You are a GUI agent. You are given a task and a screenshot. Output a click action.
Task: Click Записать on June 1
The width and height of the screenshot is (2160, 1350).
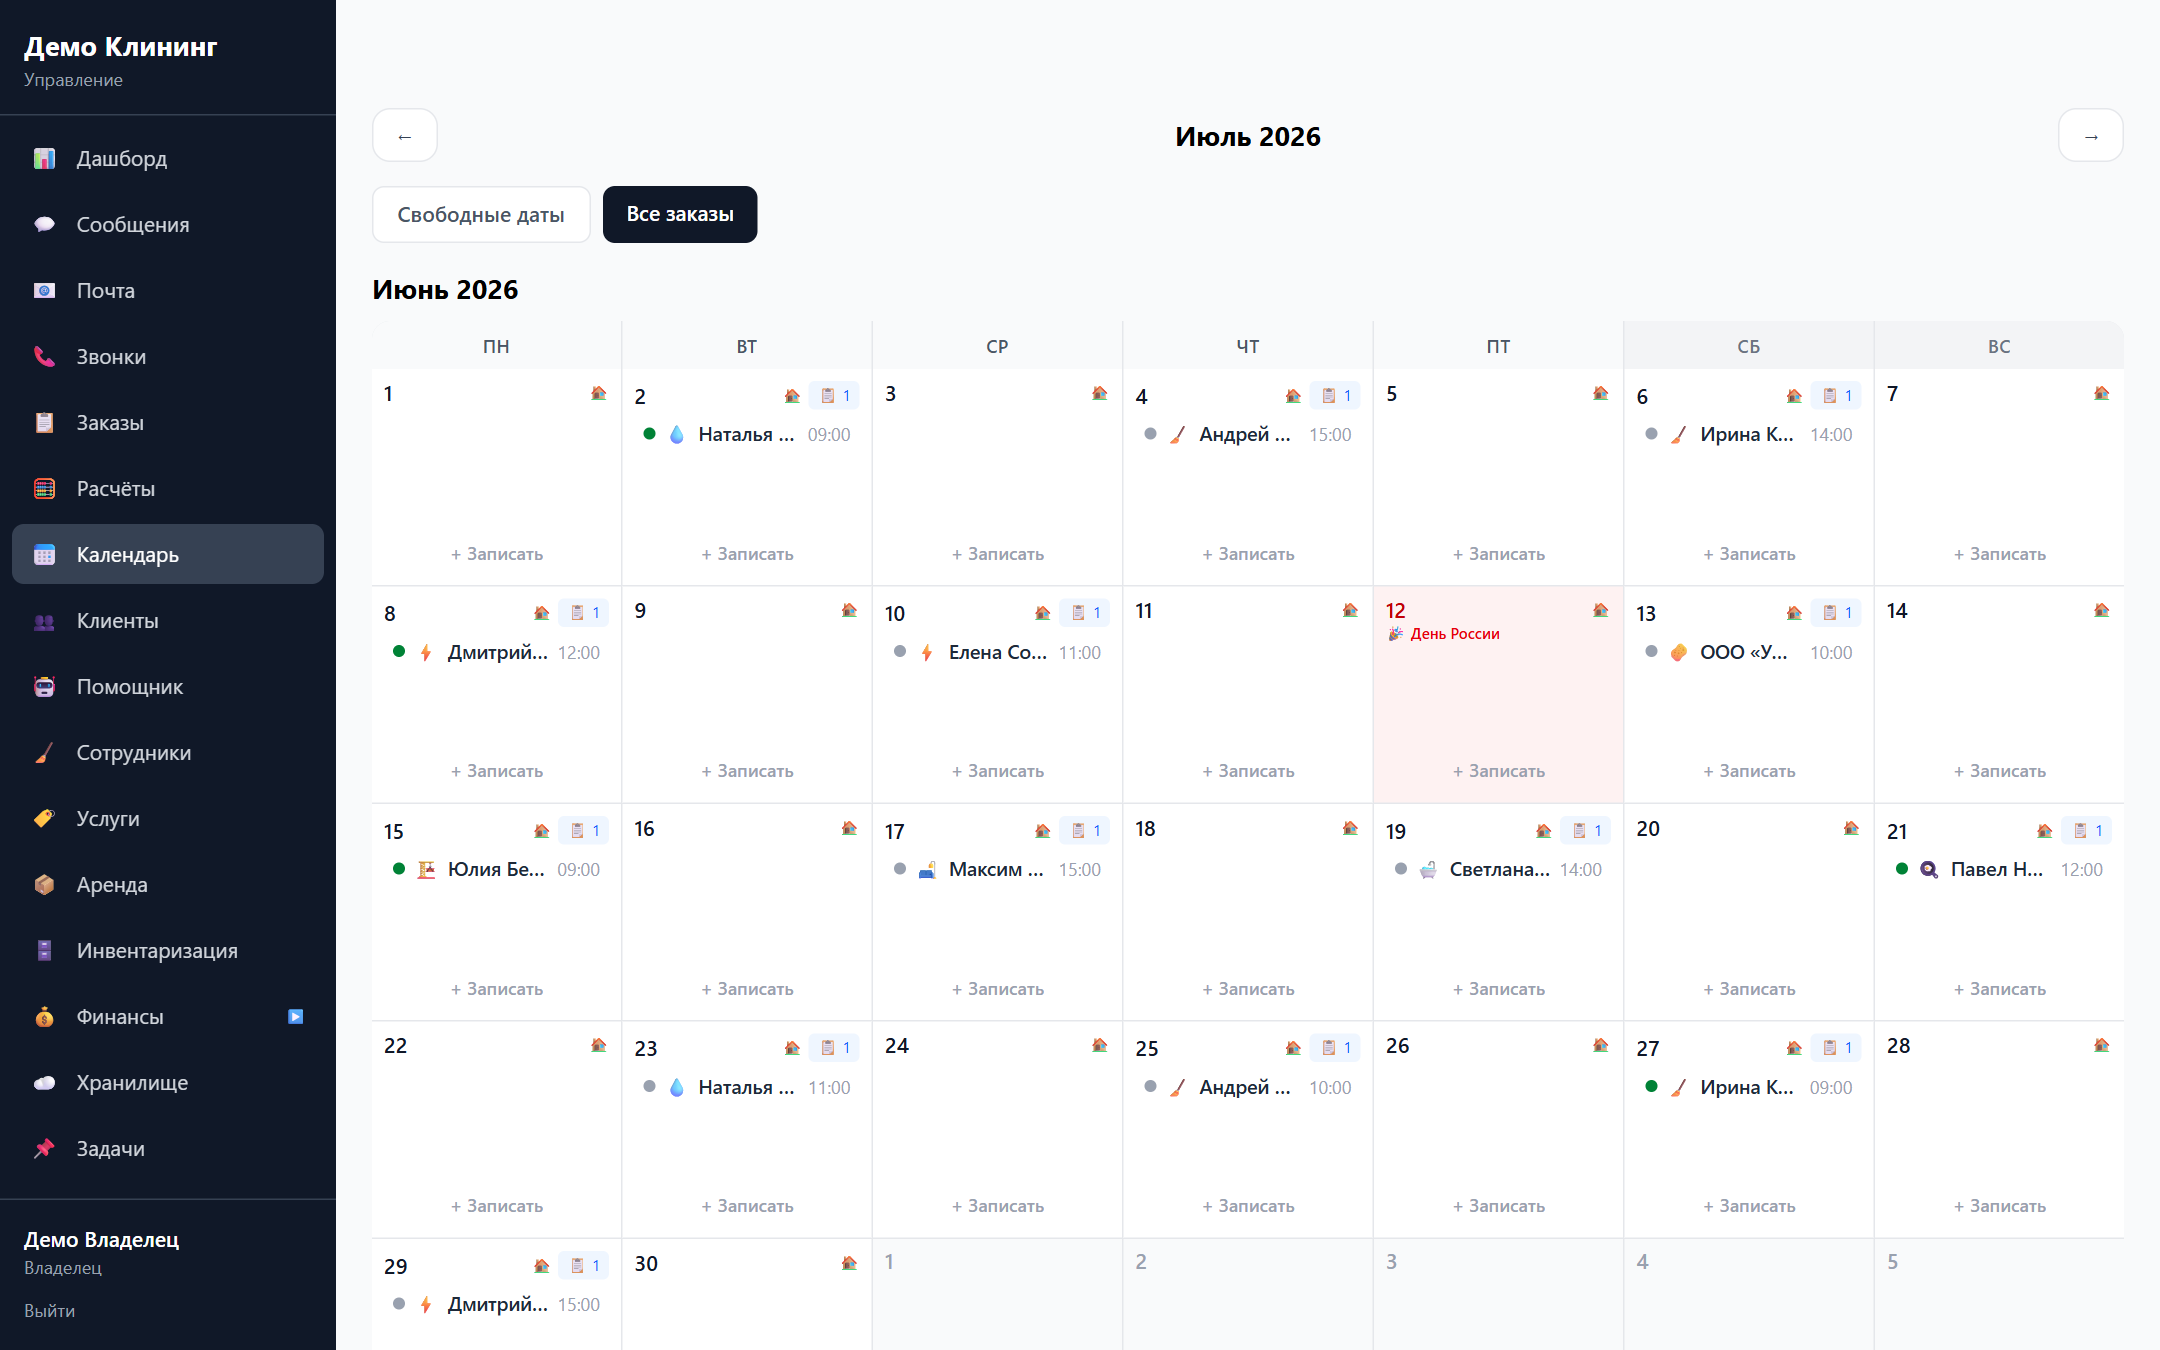point(497,554)
